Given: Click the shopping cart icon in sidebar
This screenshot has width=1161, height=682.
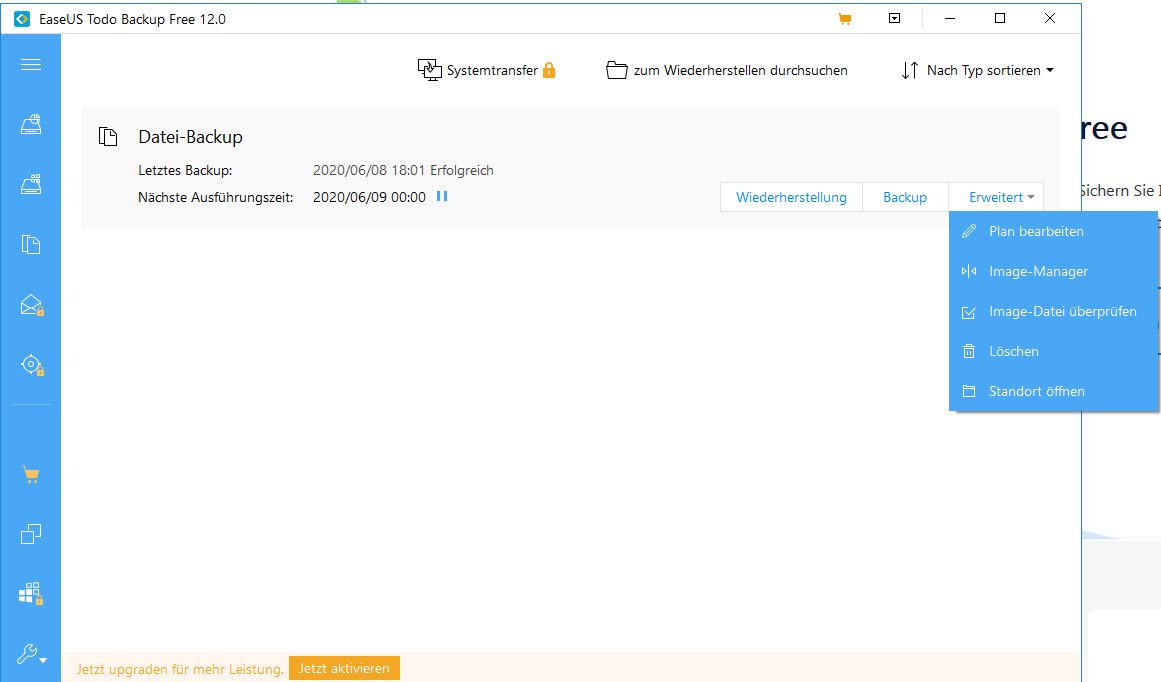Looking at the screenshot, I should point(30,475).
